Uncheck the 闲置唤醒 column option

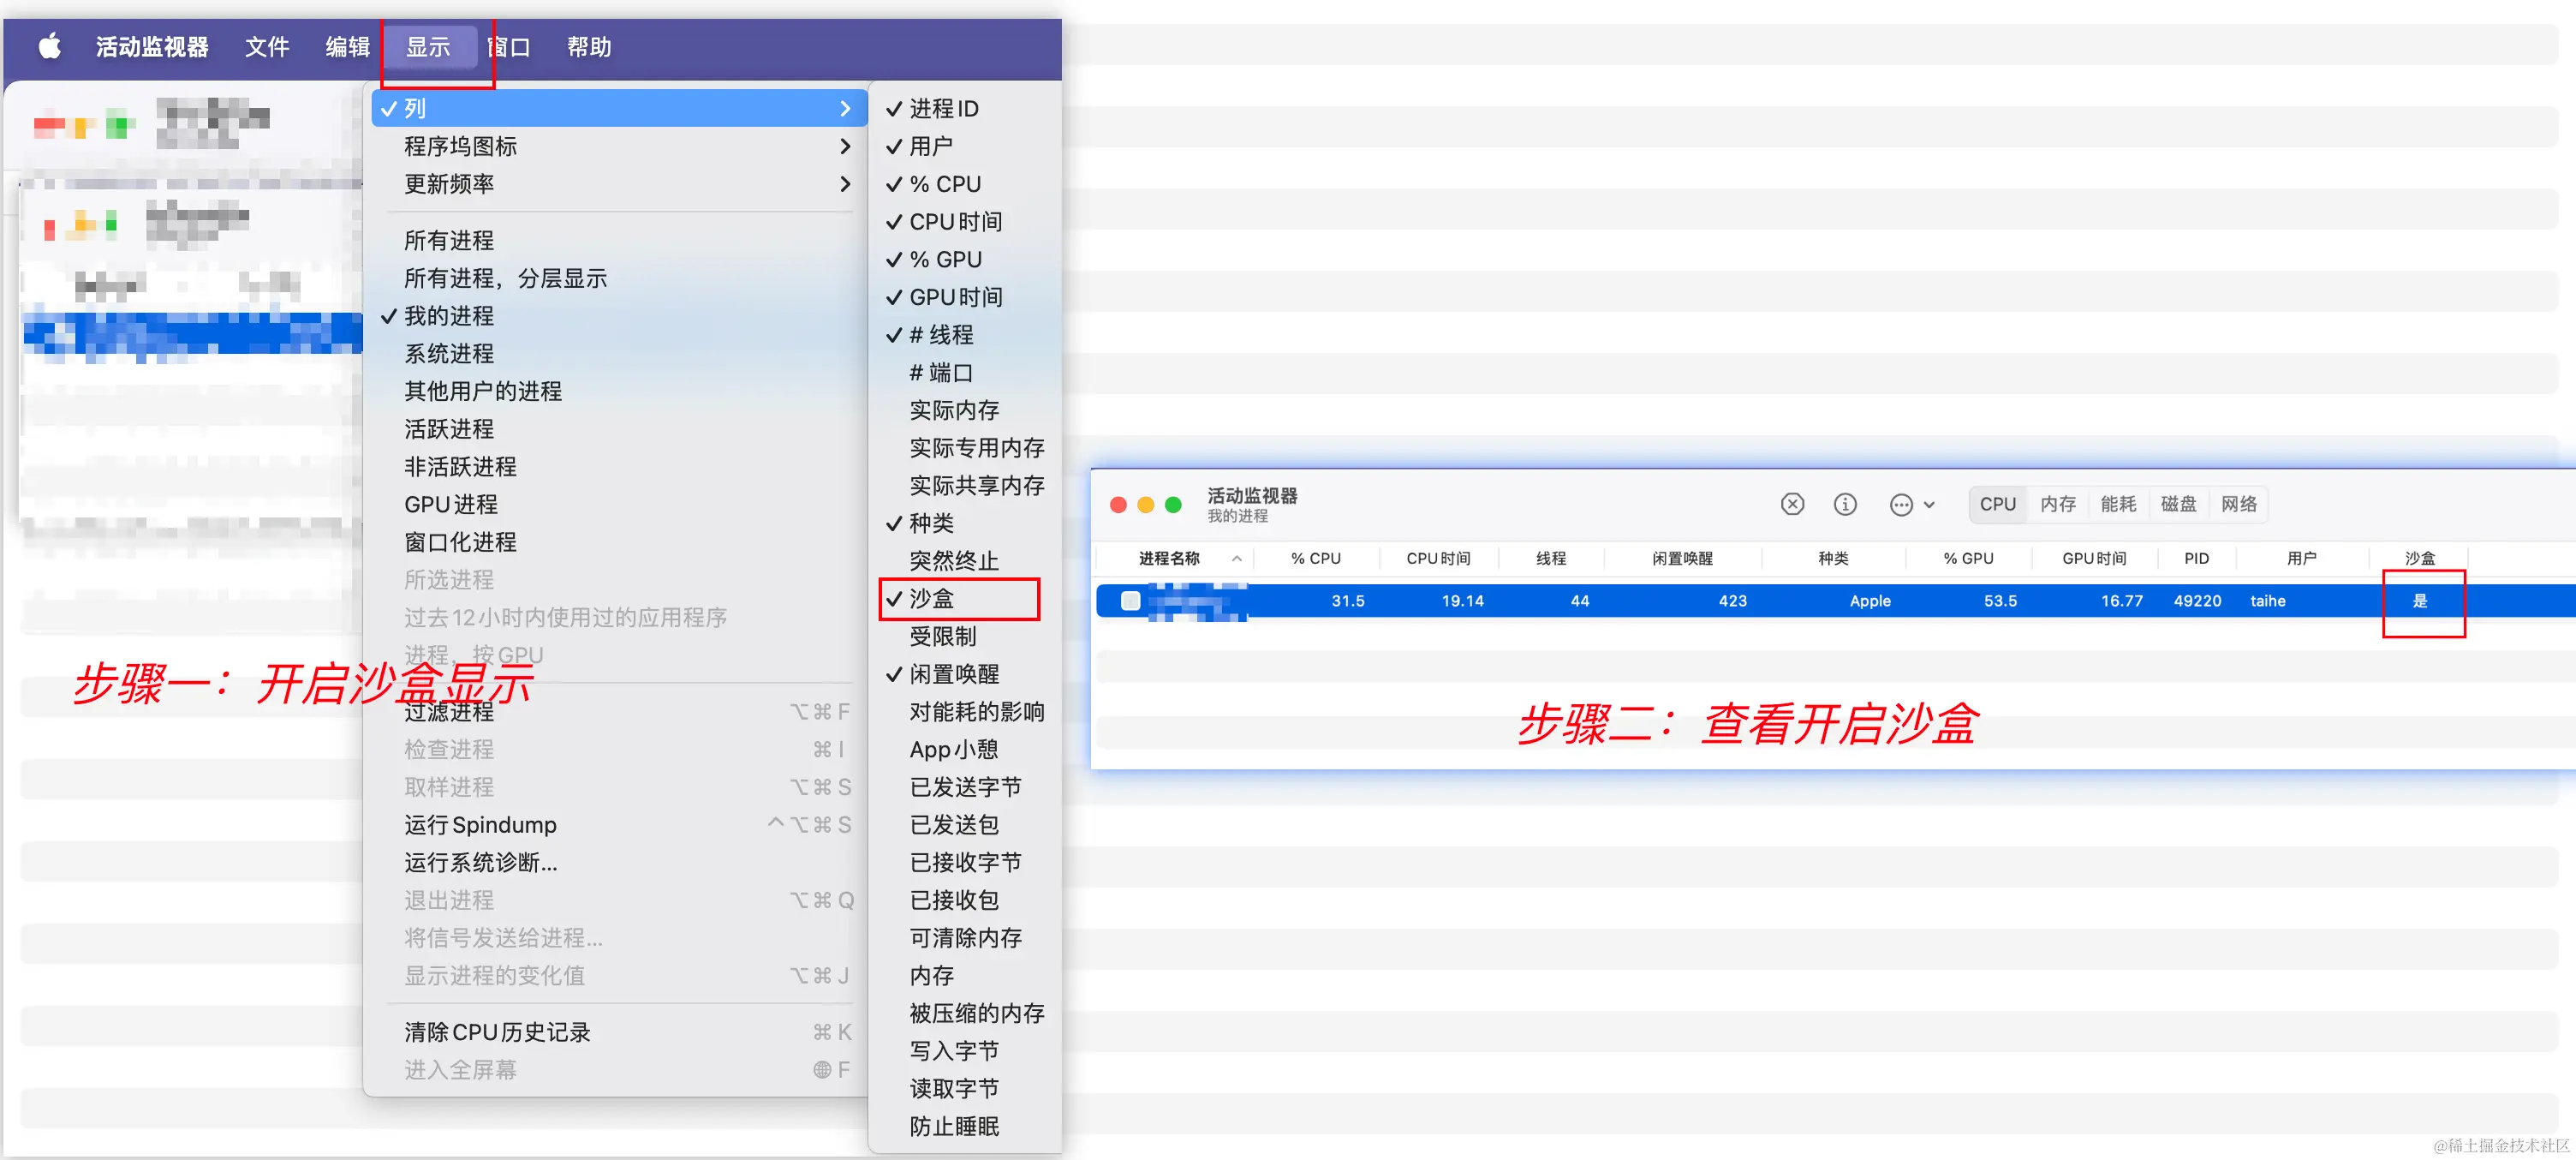(953, 674)
